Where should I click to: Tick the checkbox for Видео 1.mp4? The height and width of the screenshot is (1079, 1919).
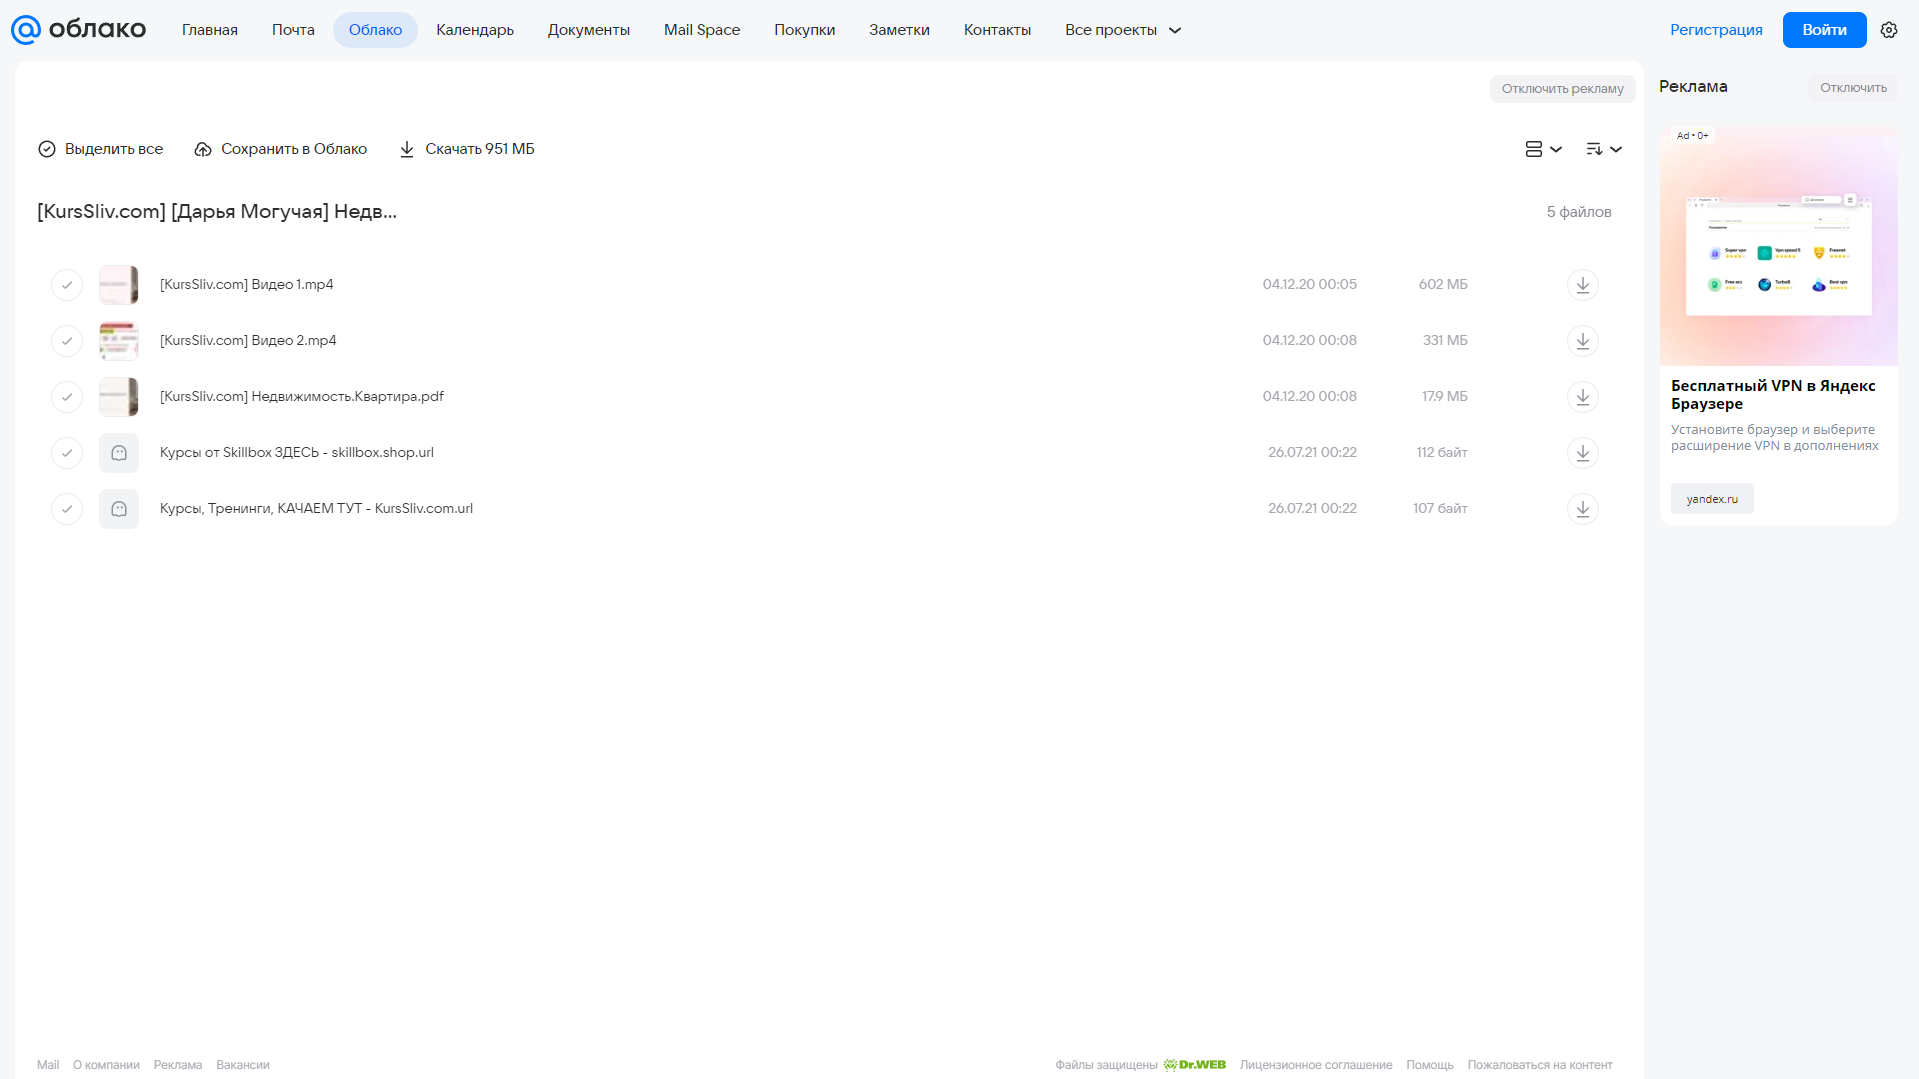point(67,285)
